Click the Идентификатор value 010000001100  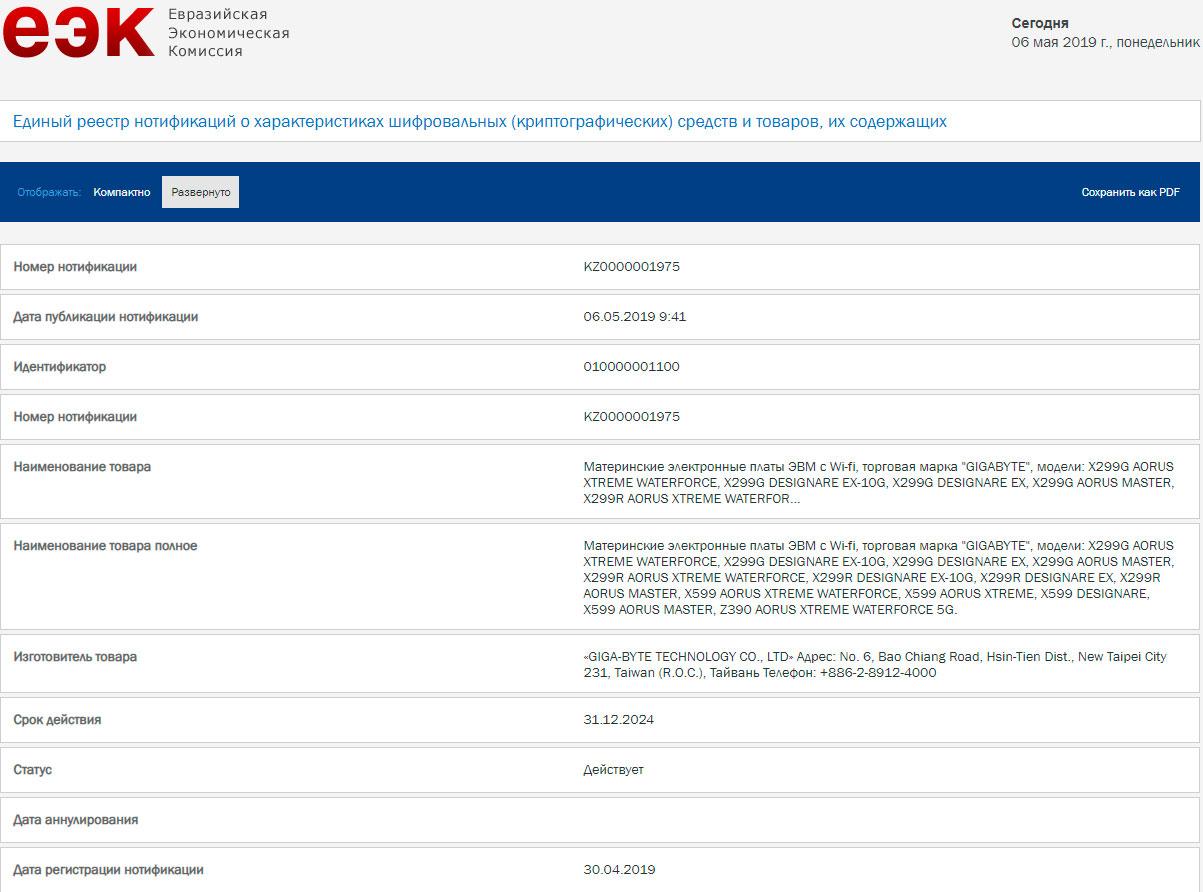(631, 367)
